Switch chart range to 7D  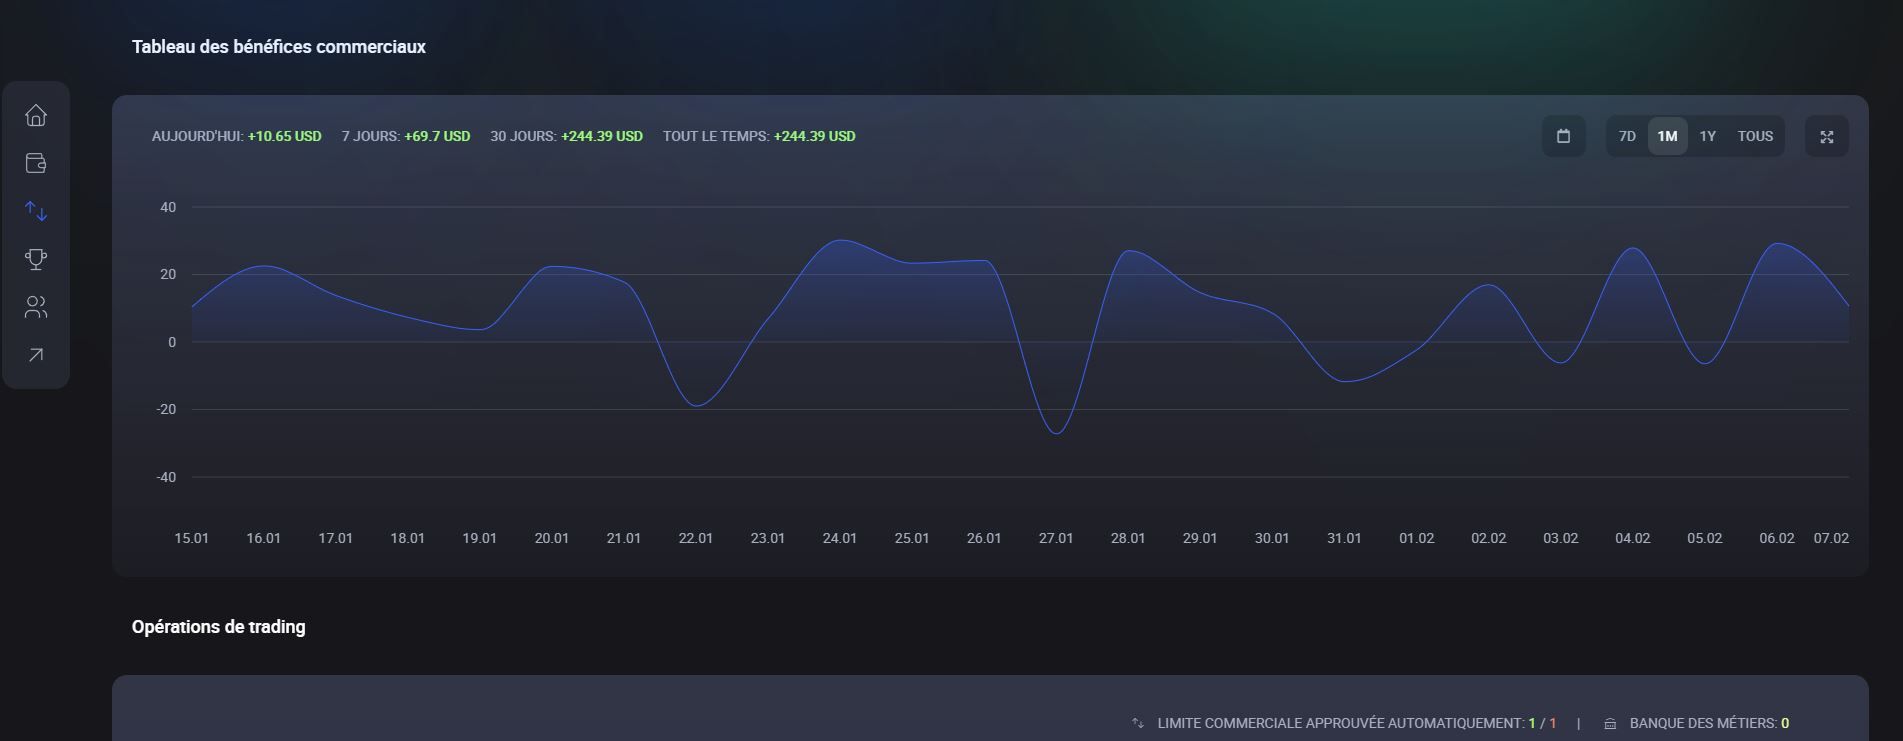(1627, 136)
